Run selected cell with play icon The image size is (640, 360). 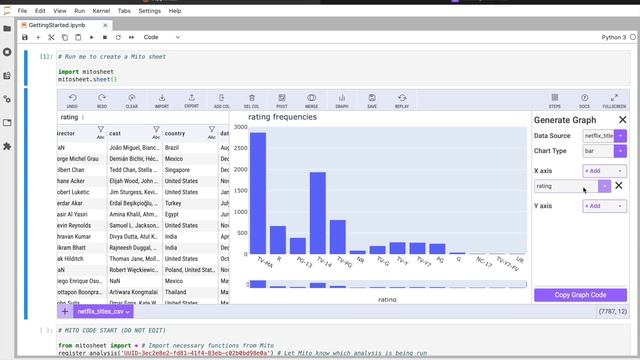[91, 37]
